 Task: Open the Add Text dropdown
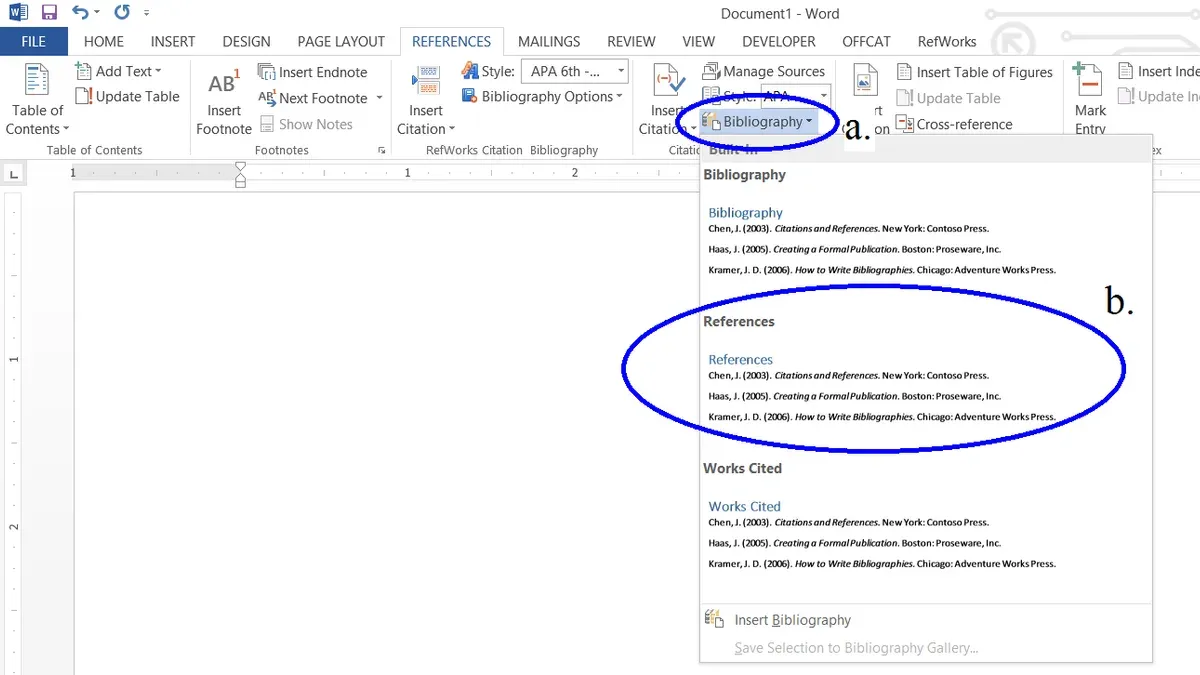119,71
